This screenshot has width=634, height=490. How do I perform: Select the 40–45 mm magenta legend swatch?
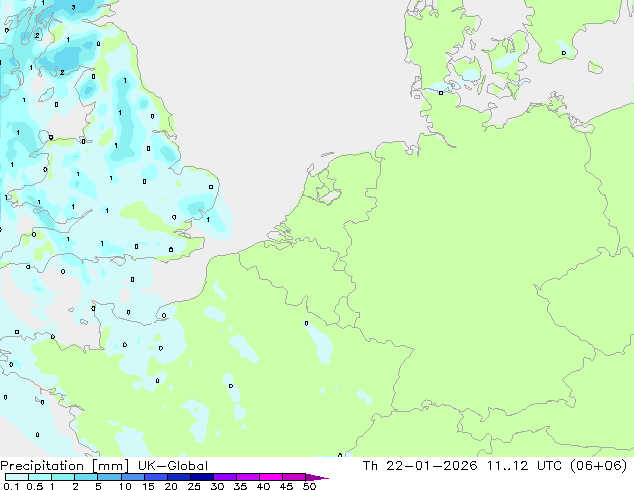tap(271, 477)
